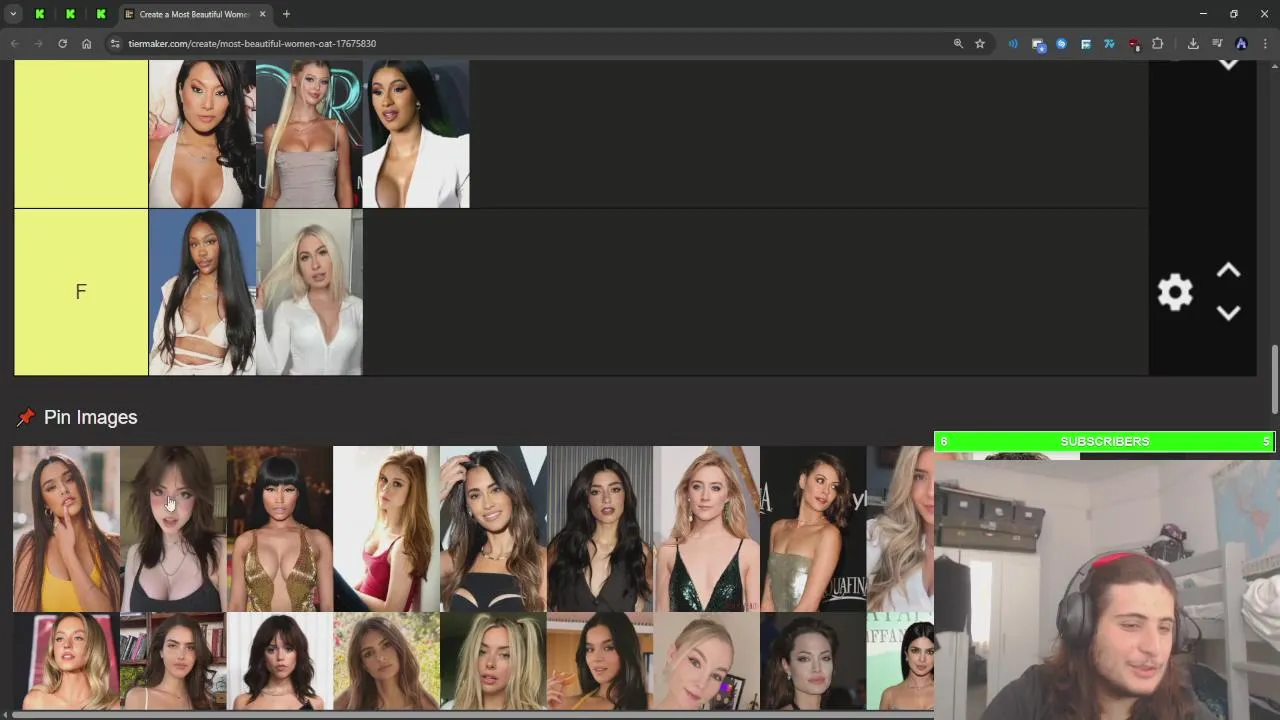Pick pool image with olive strapless dress
The image size is (1280, 720).
813,528
